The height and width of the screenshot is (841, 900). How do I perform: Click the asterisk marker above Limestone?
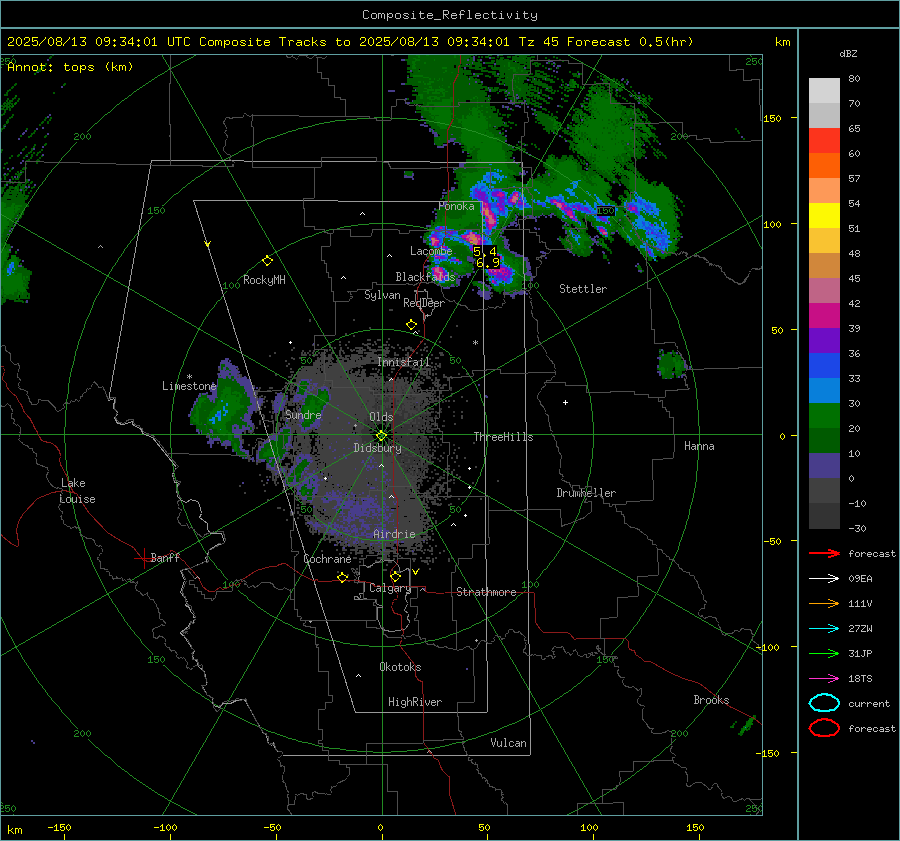(189, 377)
